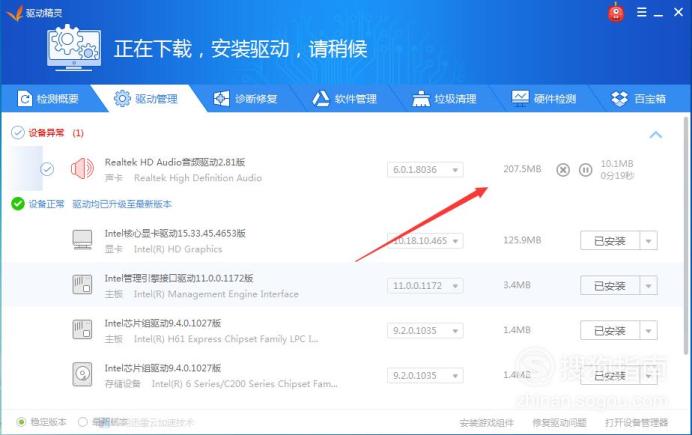
Task: Switch to the 软件管理 tab
Action: (345, 99)
